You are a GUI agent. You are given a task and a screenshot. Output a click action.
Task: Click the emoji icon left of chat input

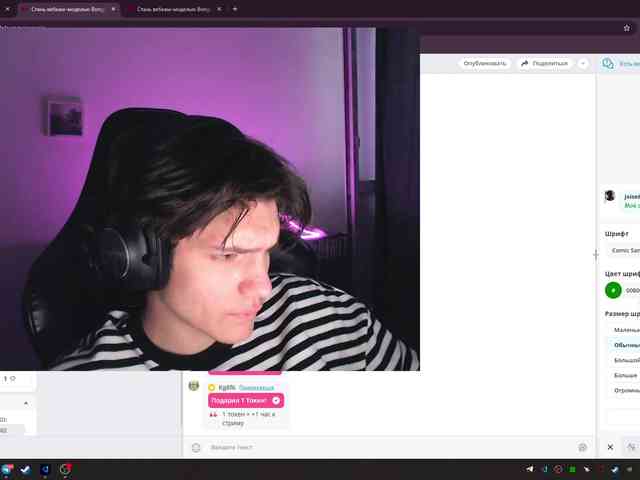pos(196,447)
